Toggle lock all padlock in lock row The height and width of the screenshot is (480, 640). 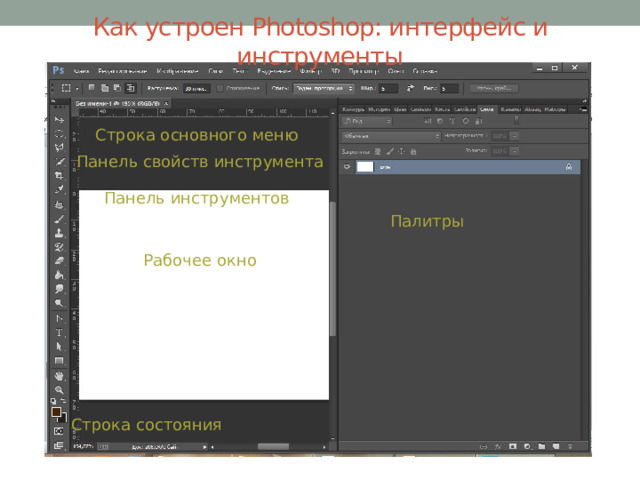pyautogui.click(x=413, y=151)
